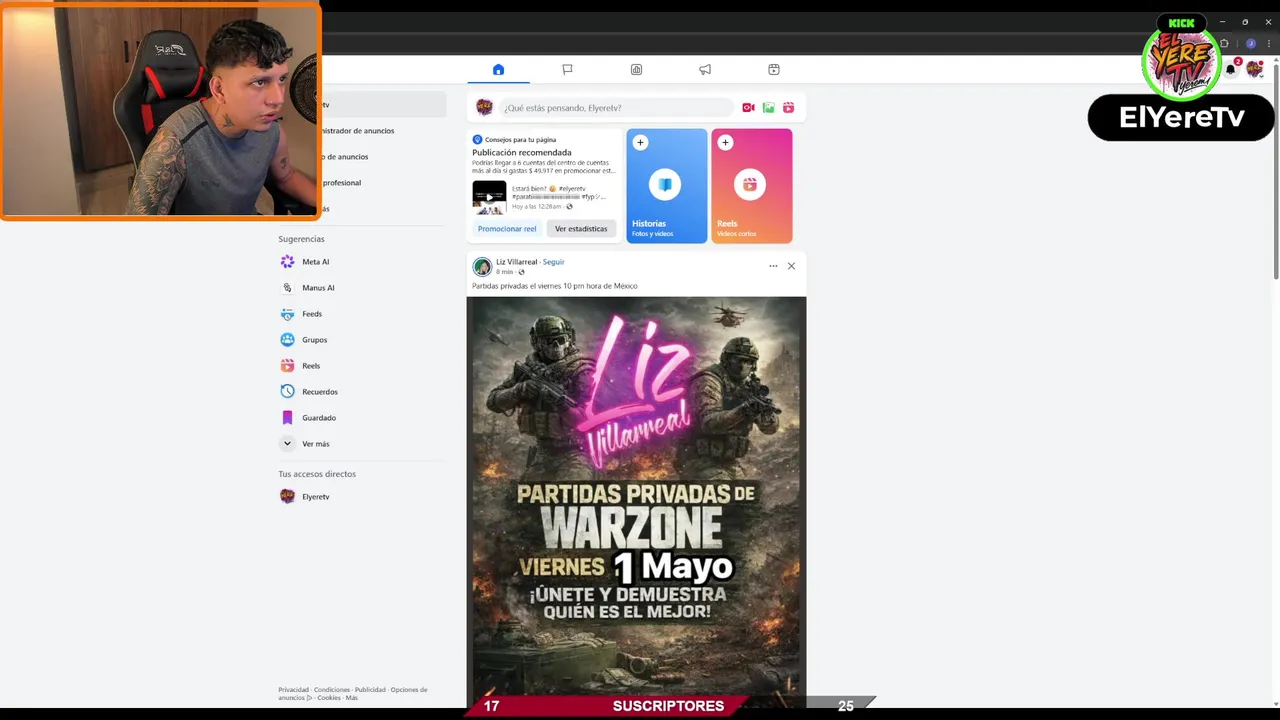Click the page vertical scrollbar thumb

tap(1276, 170)
